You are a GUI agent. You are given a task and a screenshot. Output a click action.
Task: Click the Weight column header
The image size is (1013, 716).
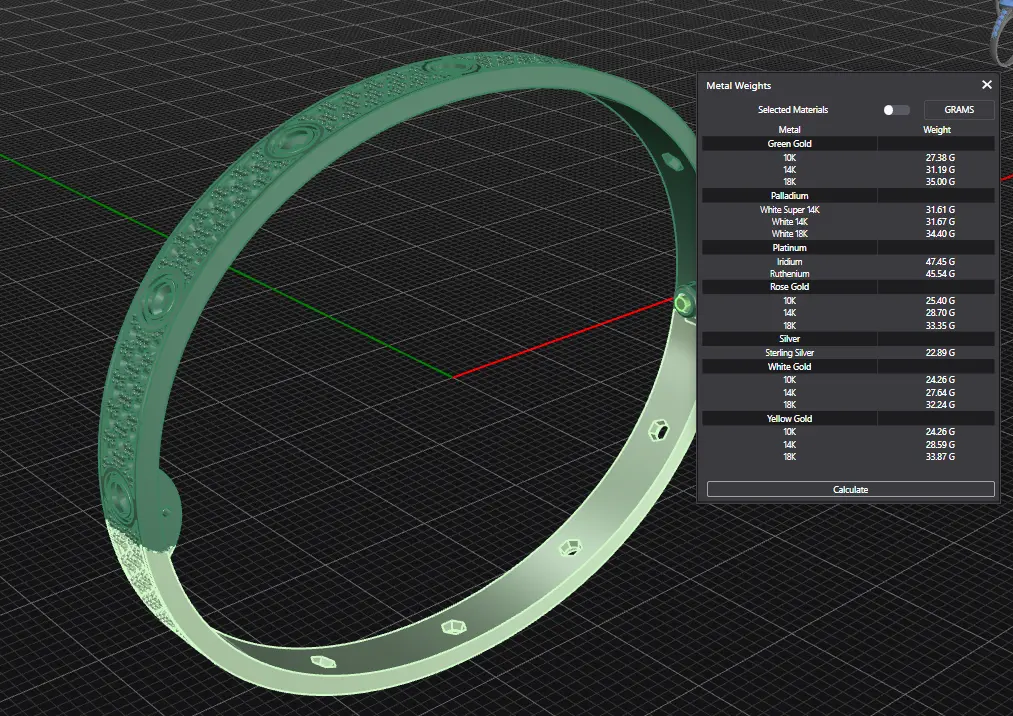(x=936, y=130)
